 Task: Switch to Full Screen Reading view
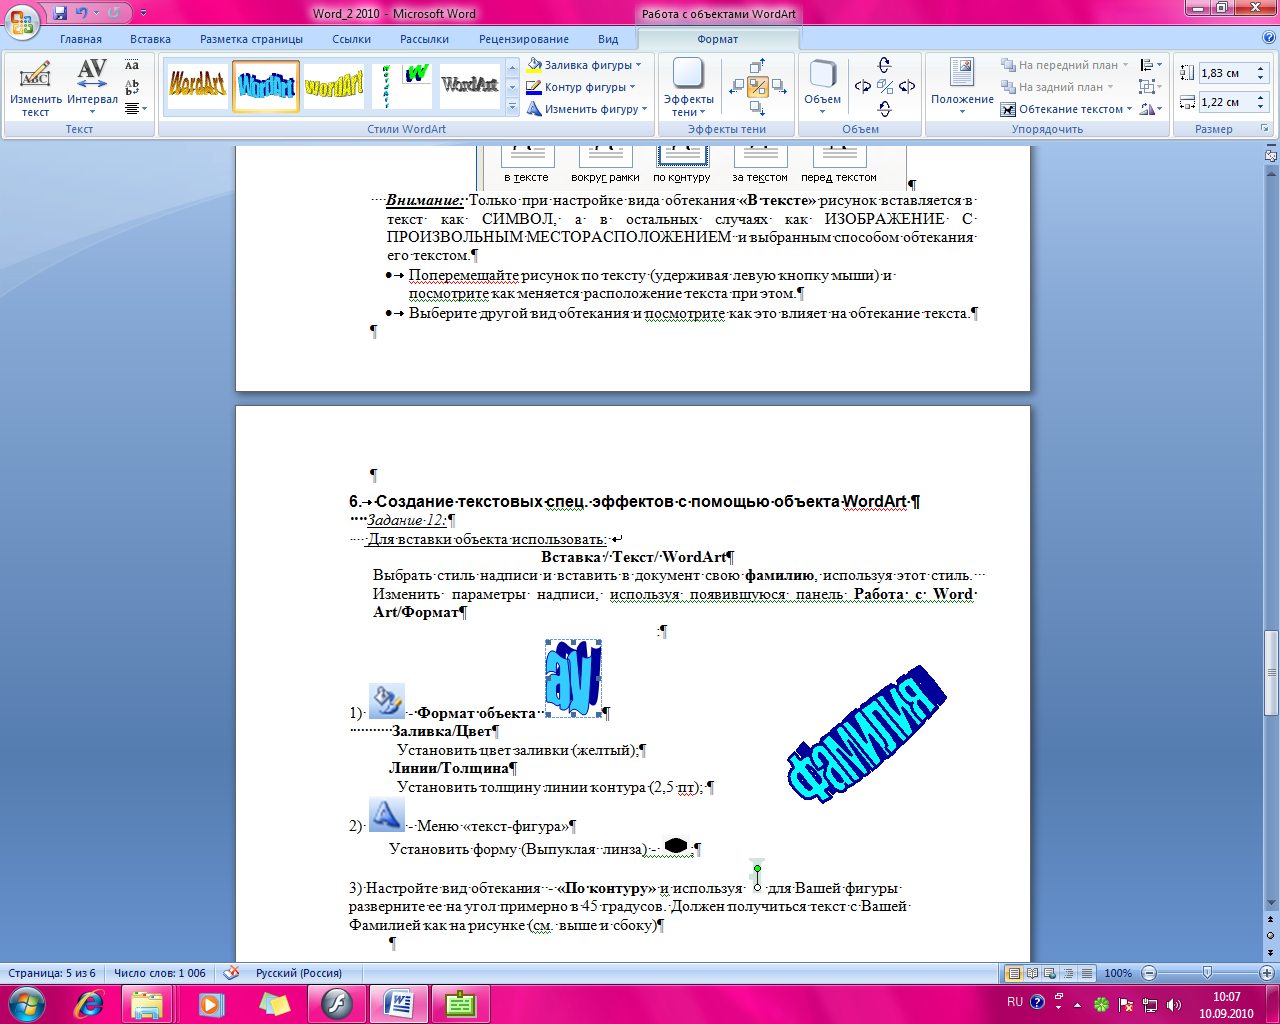[1032, 973]
